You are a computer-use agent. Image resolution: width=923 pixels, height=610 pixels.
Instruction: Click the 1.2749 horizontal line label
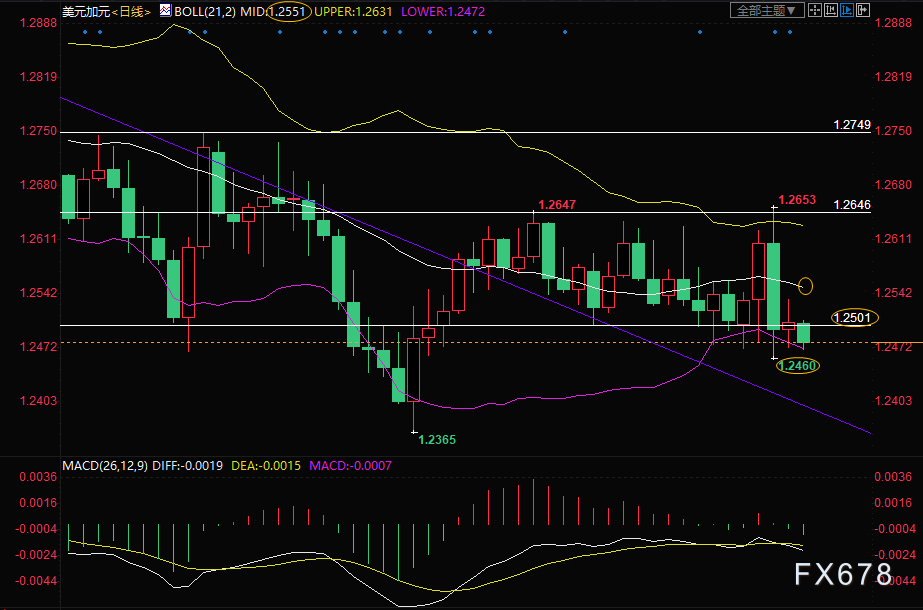pos(852,125)
